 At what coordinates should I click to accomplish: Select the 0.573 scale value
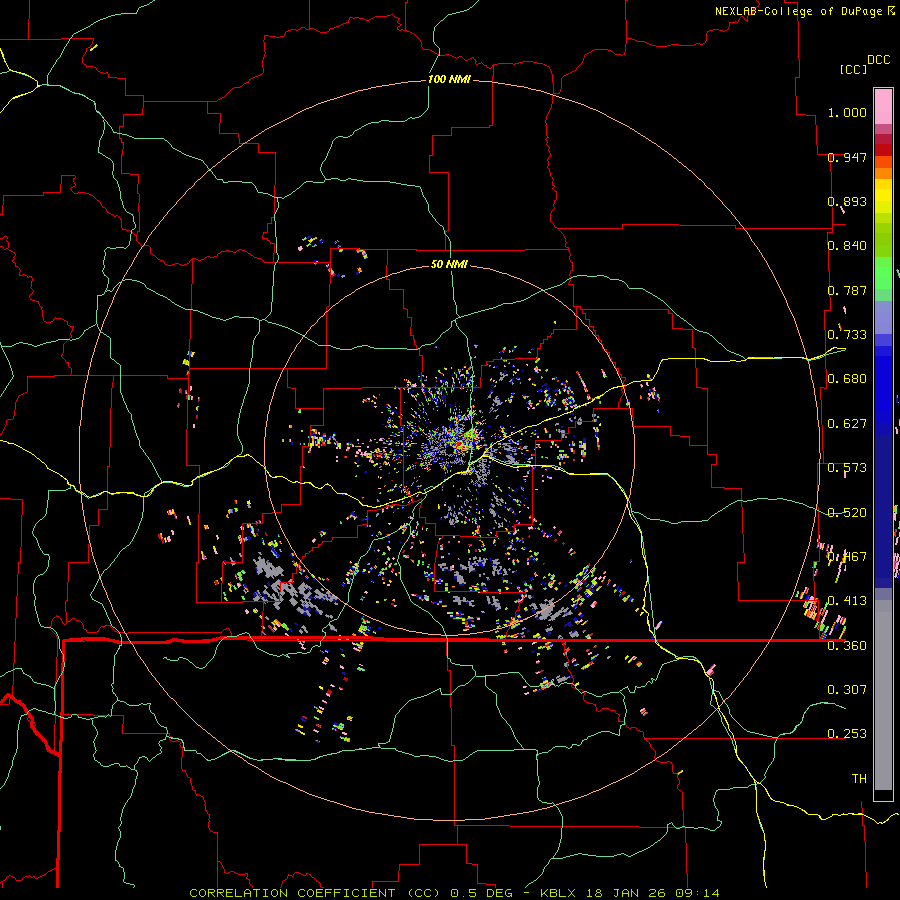click(847, 468)
